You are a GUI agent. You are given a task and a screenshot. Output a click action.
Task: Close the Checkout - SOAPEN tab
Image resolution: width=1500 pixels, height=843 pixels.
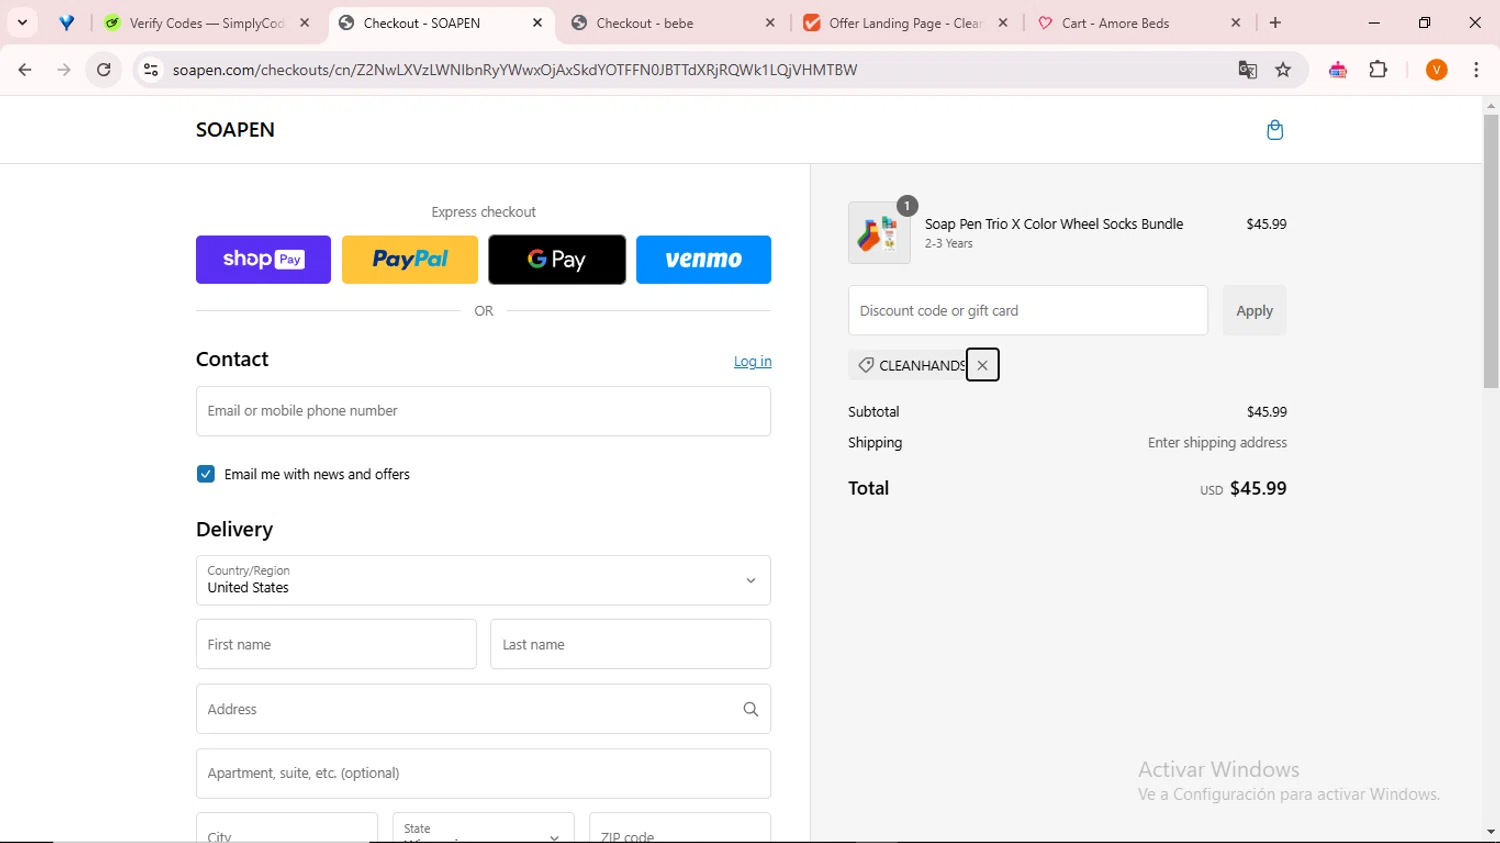tap(537, 23)
